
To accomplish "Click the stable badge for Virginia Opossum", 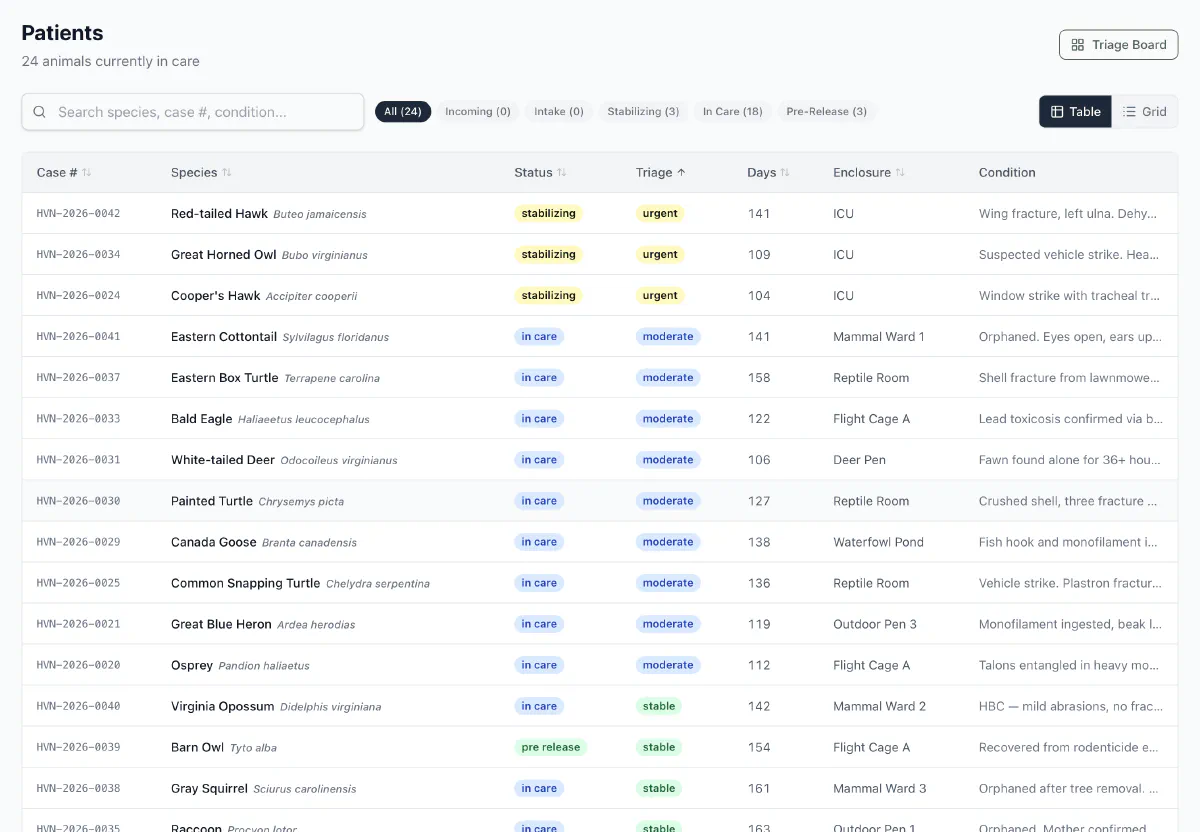I will tap(659, 706).
